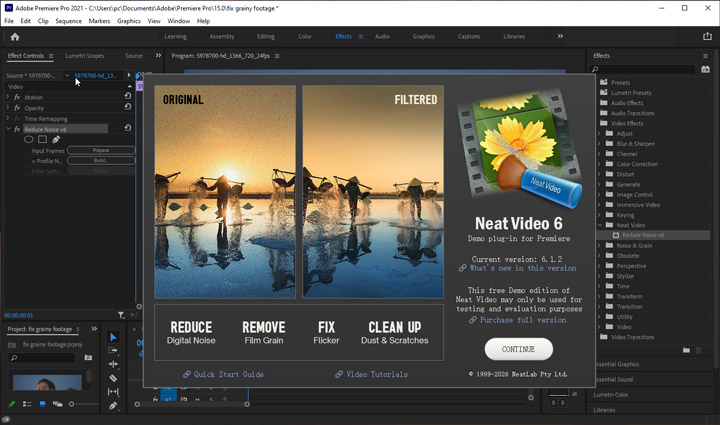
Task: Open Effect Controls panel menu
Action: [x=51, y=56]
